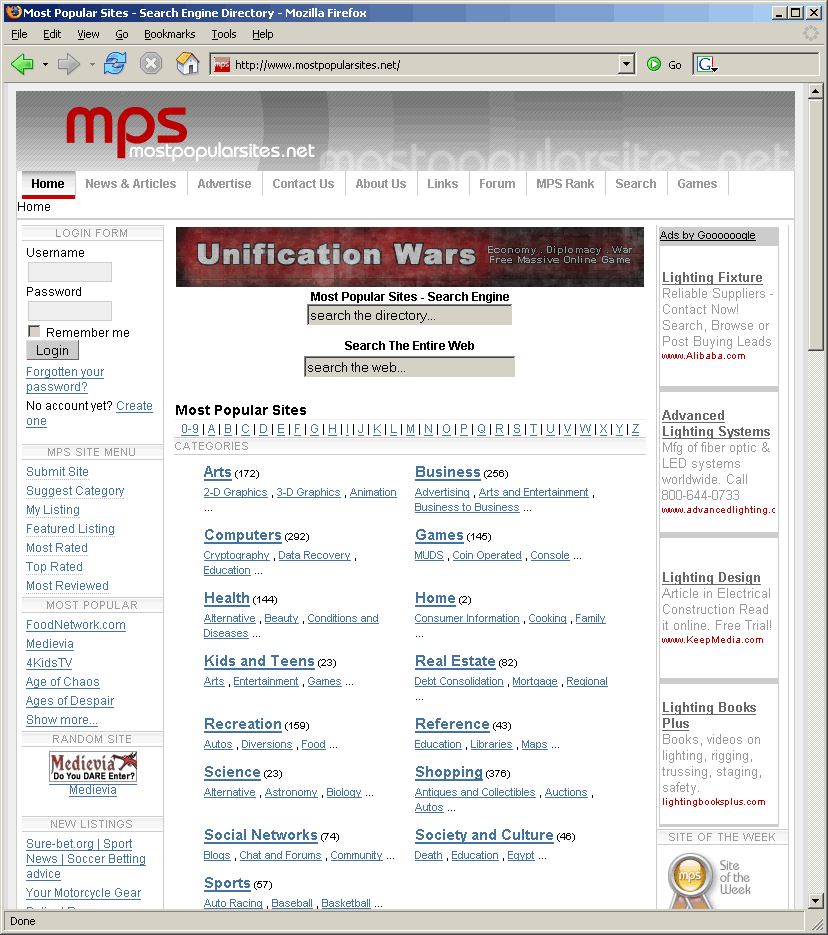Open the Forward button history dropdown arrow

92,64
